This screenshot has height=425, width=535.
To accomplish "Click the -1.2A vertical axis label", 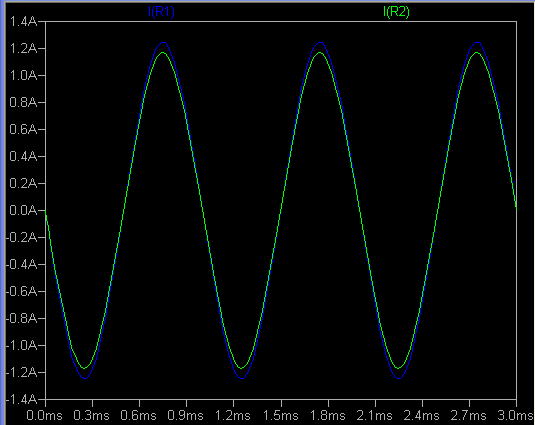I will click(22, 372).
